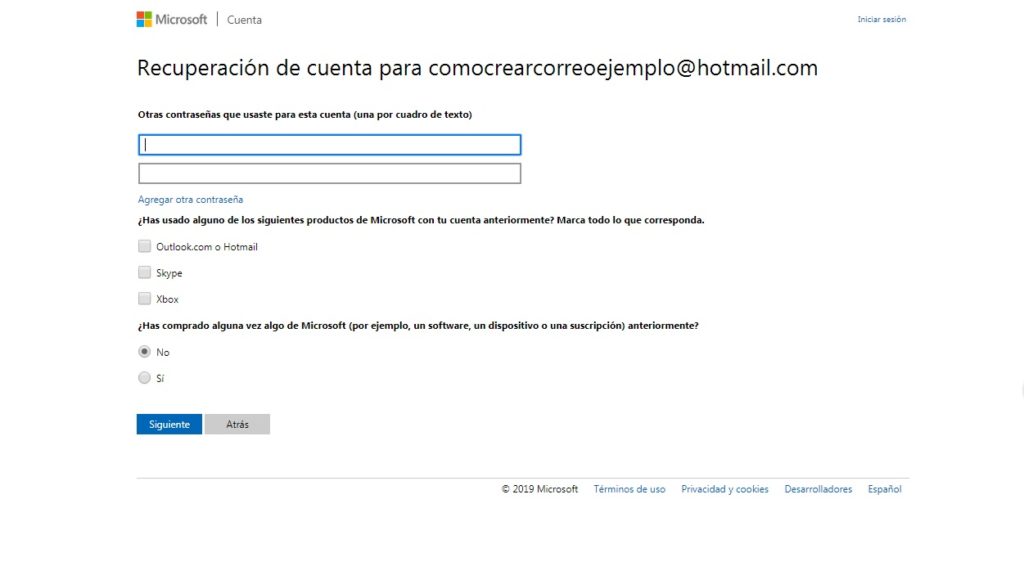Click the Siguiente button
This screenshot has width=1024, height=562.
click(x=169, y=424)
